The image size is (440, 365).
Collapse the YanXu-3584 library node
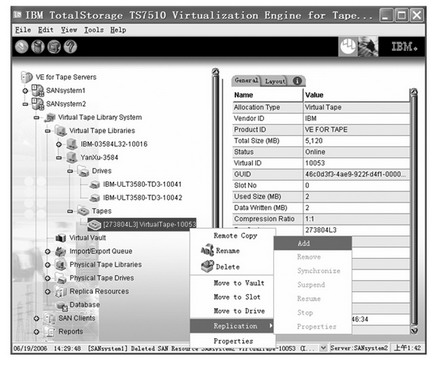click(x=59, y=158)
